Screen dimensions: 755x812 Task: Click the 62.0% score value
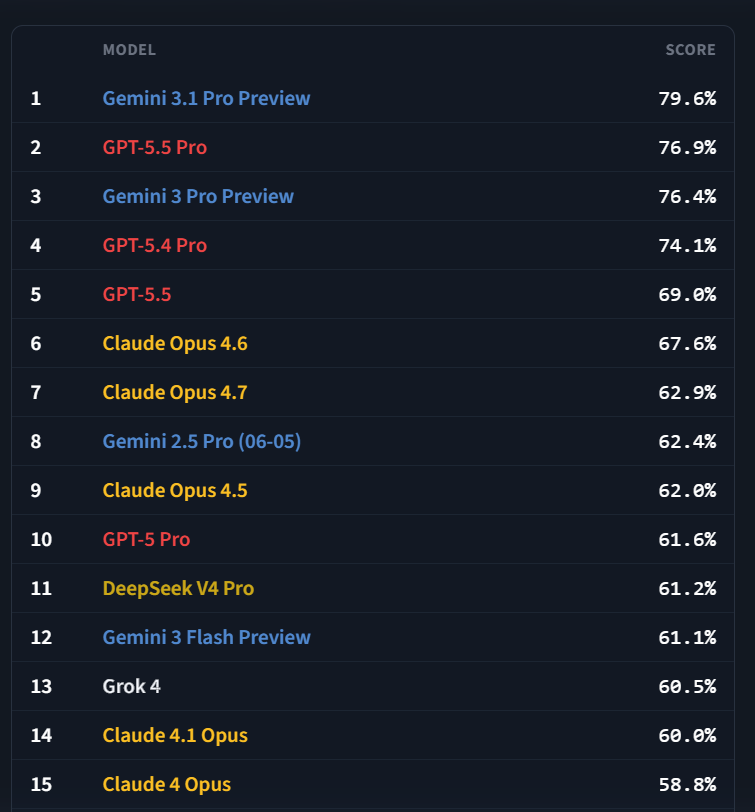pos(687,490)
